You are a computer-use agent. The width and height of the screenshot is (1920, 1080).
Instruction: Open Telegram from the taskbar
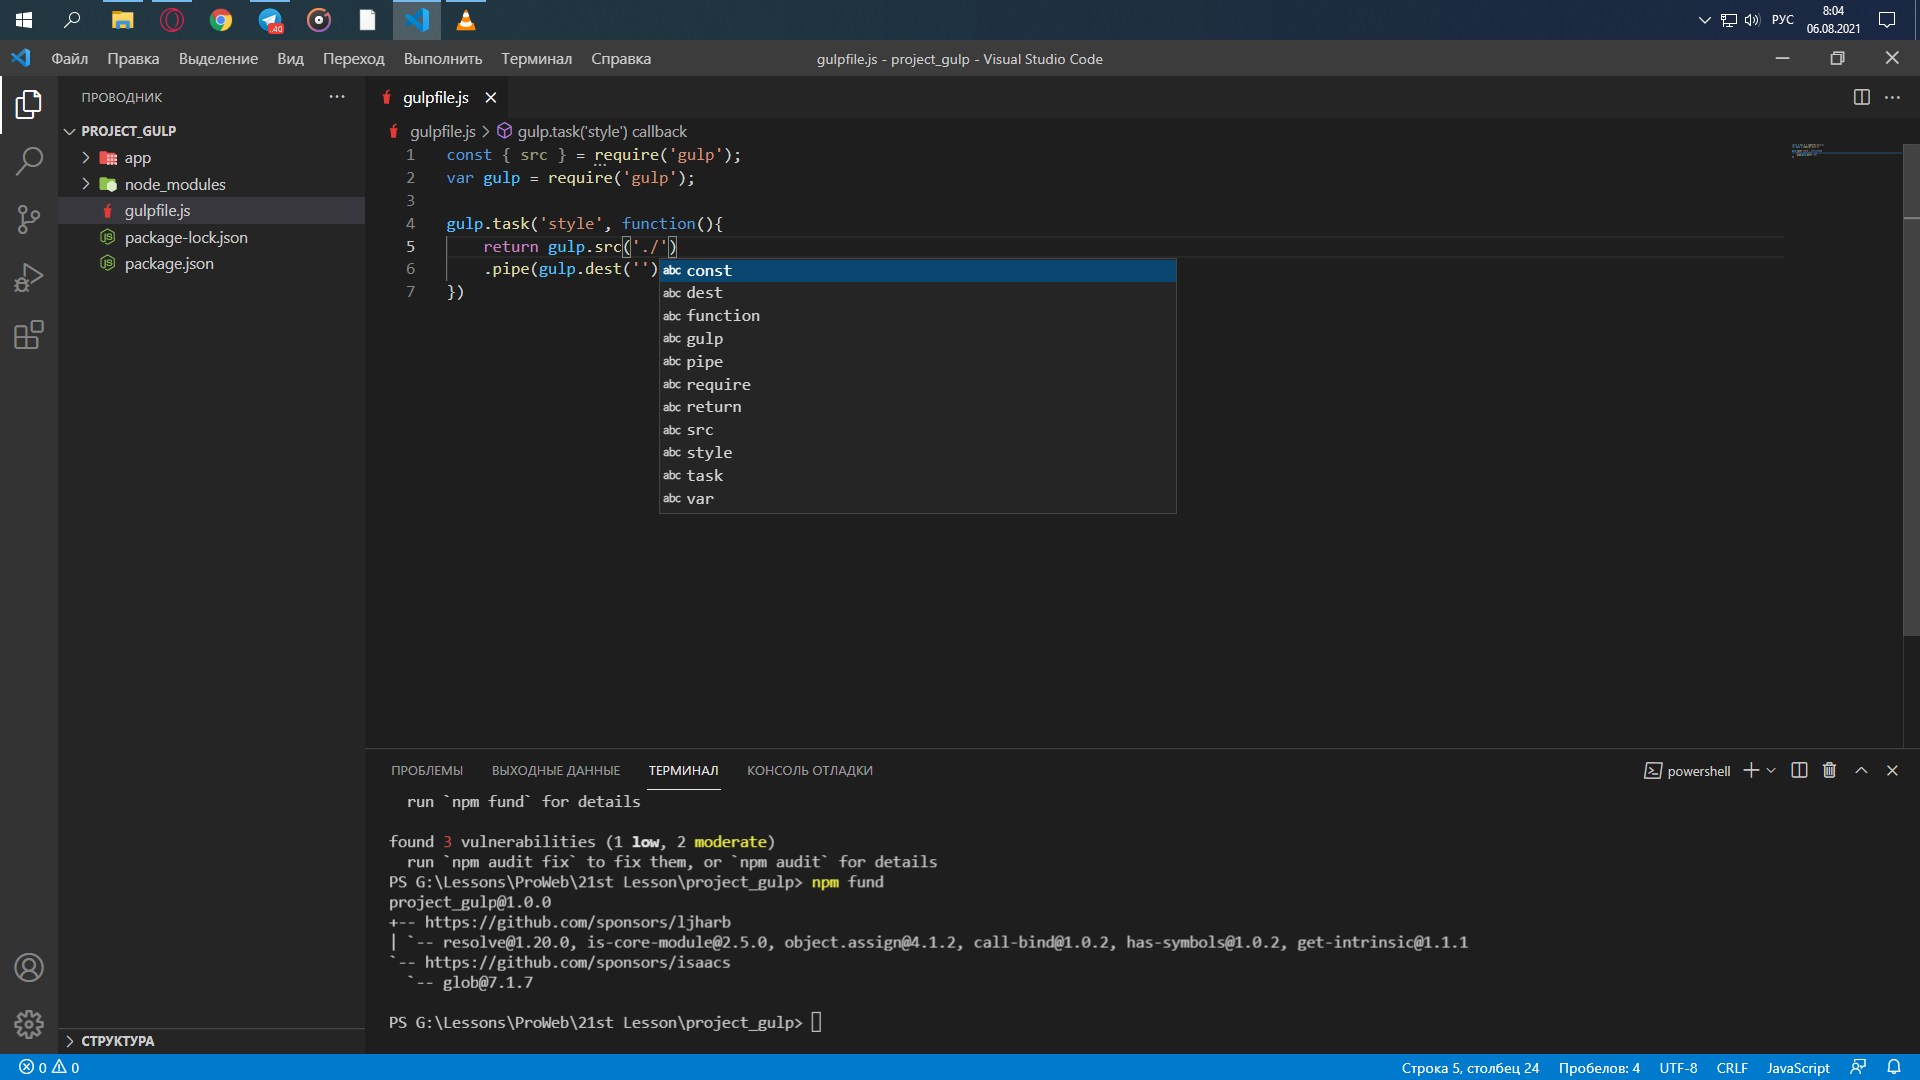coord(270,20)
